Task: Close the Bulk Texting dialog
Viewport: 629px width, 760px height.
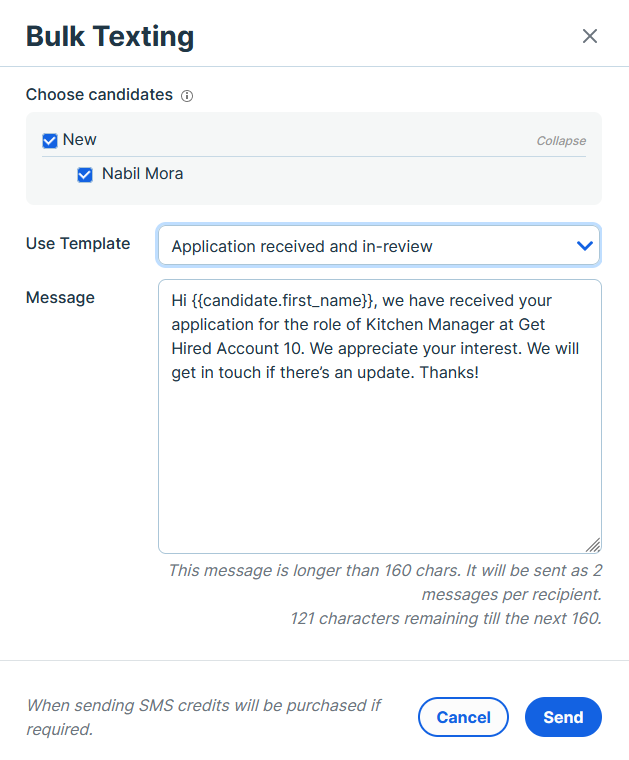Action: click(589, 36)
